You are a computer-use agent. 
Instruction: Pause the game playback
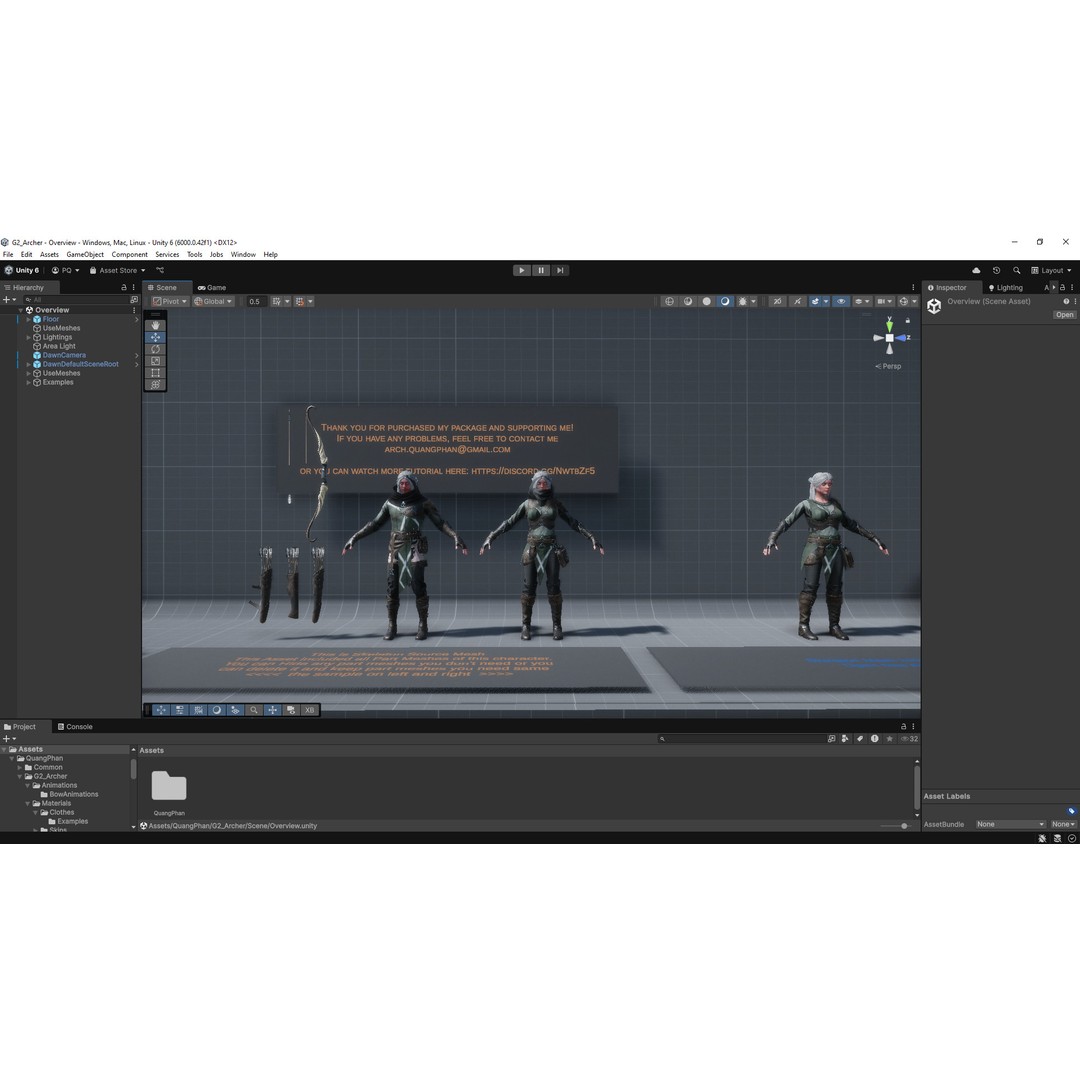541,271
